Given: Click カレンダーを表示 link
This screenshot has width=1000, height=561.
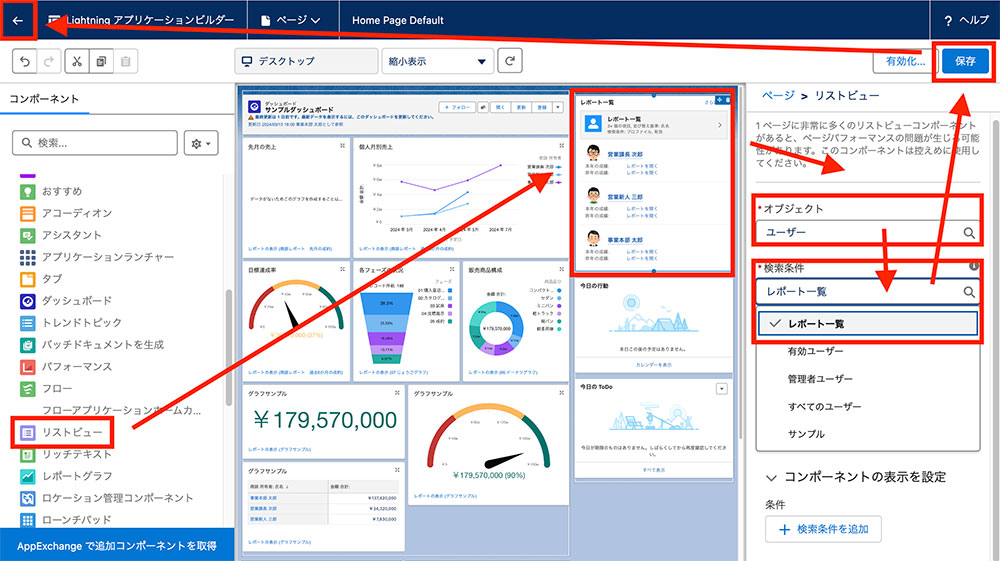Looking at the screenshot, I should [653, 365].
